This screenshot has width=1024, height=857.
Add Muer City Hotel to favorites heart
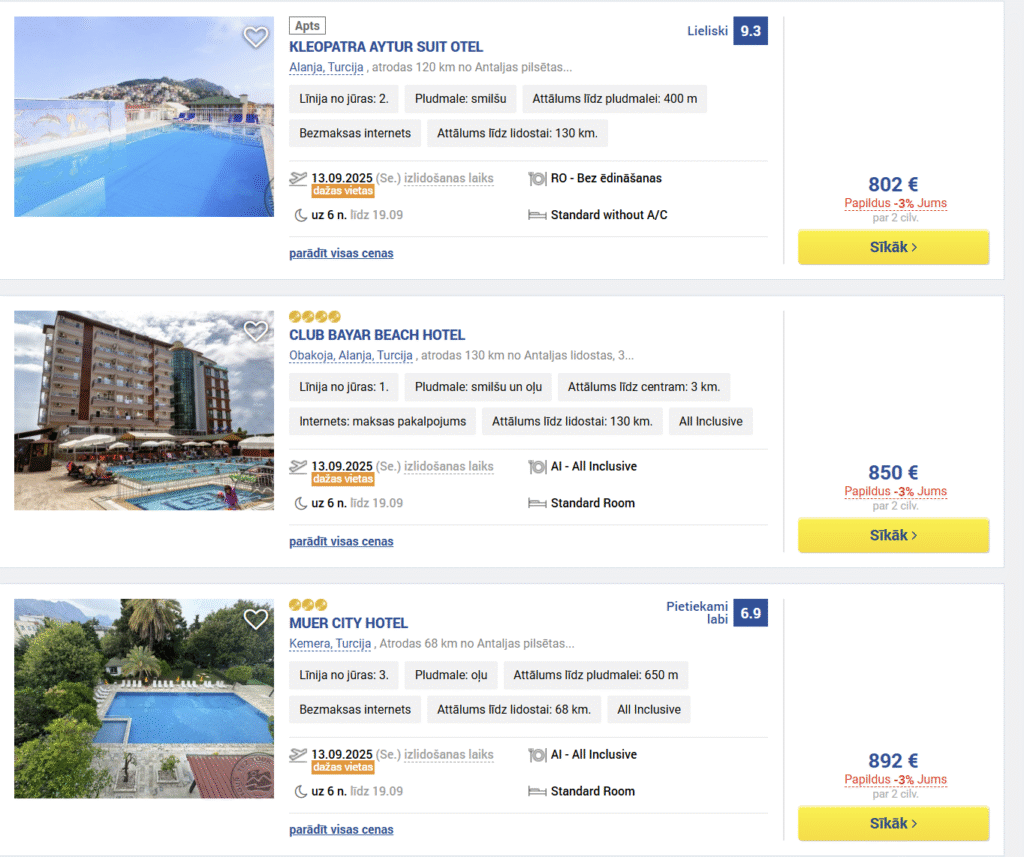[x=255, y=619]
